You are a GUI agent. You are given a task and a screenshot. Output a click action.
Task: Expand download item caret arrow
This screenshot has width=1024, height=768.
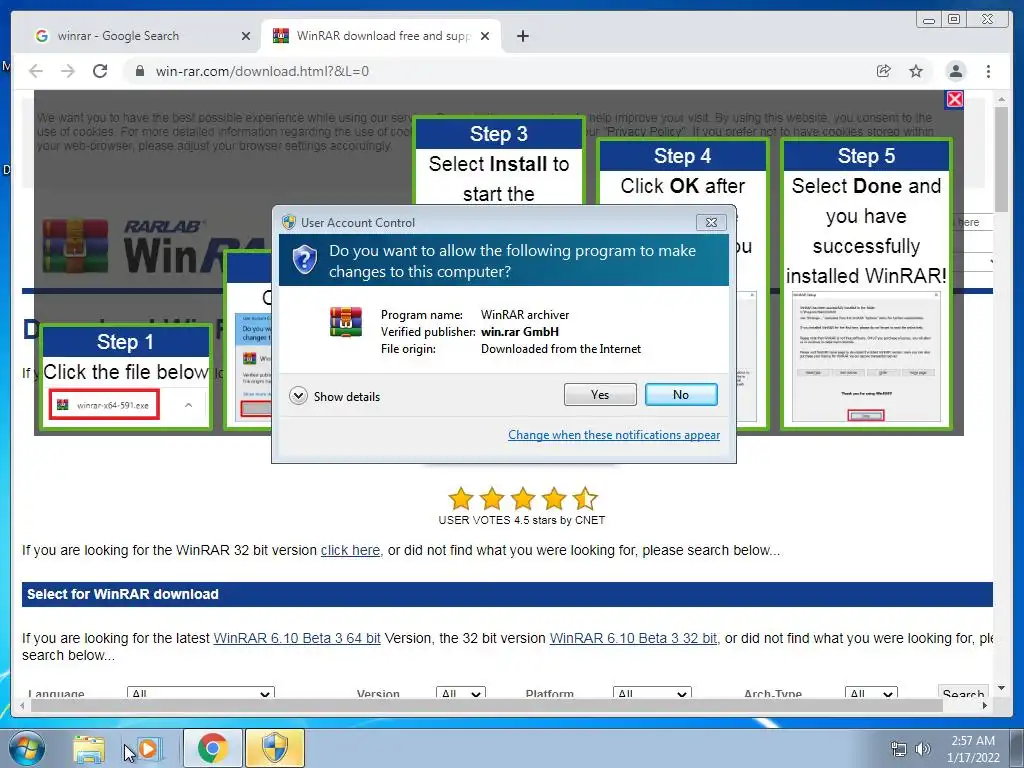pos(188,406)
